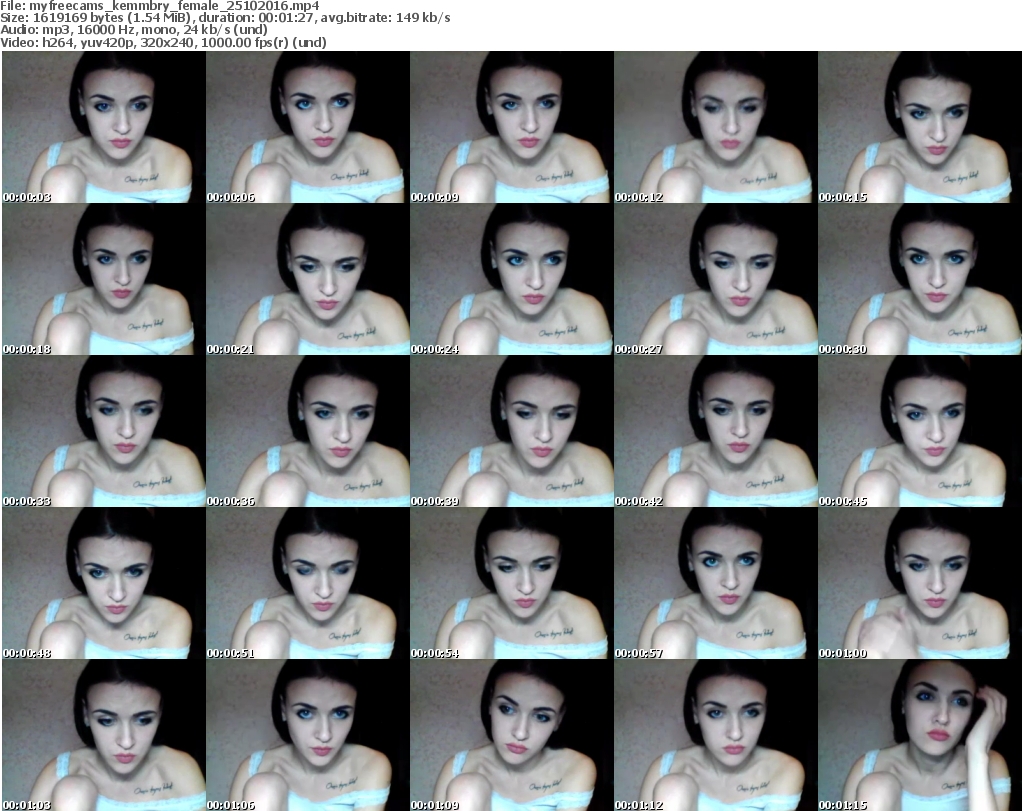Select the frame stamped 00:00:27

click(716, 279)
